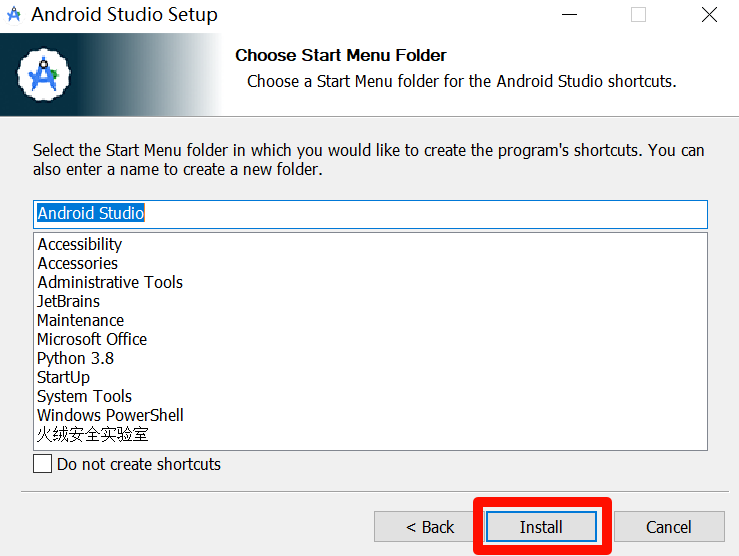Click the Android Studio logo in header
The width and height of the screenshot is (739, 556).
coord(44,74)
